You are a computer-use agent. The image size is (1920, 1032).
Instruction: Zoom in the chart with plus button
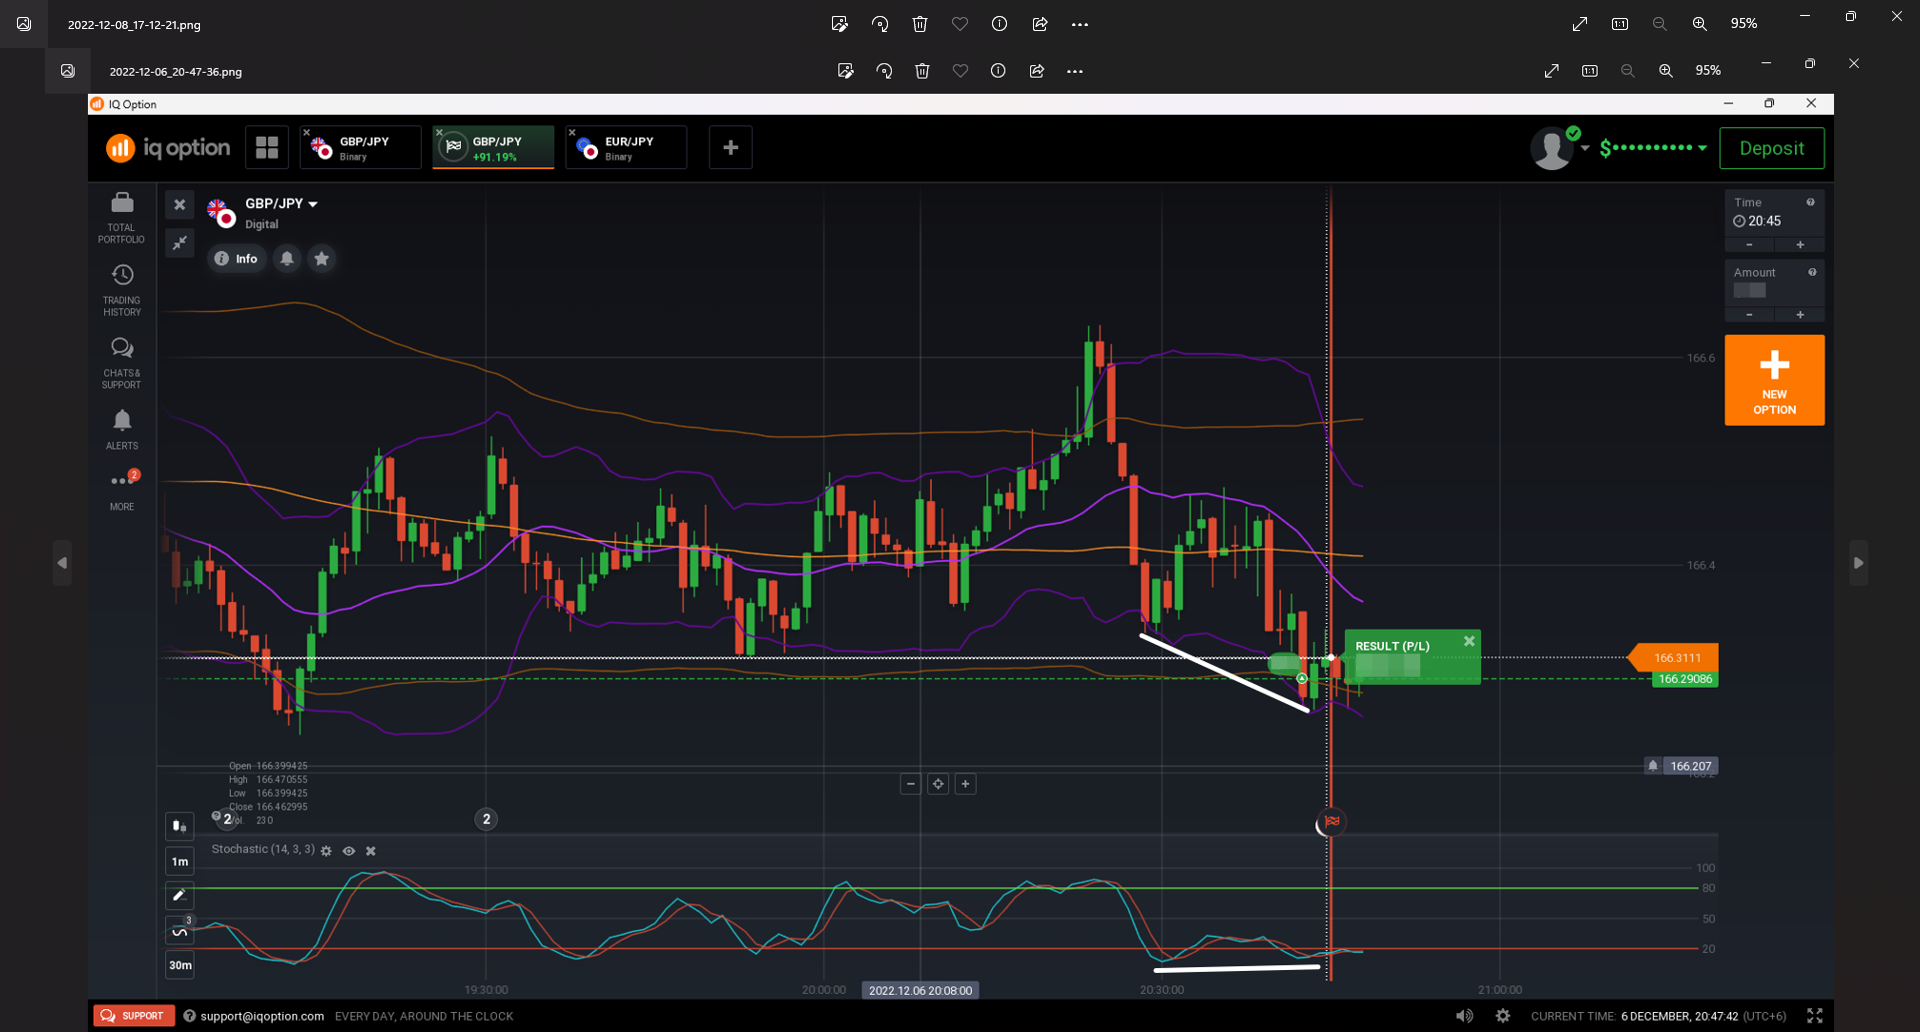(x=965, y=784)
